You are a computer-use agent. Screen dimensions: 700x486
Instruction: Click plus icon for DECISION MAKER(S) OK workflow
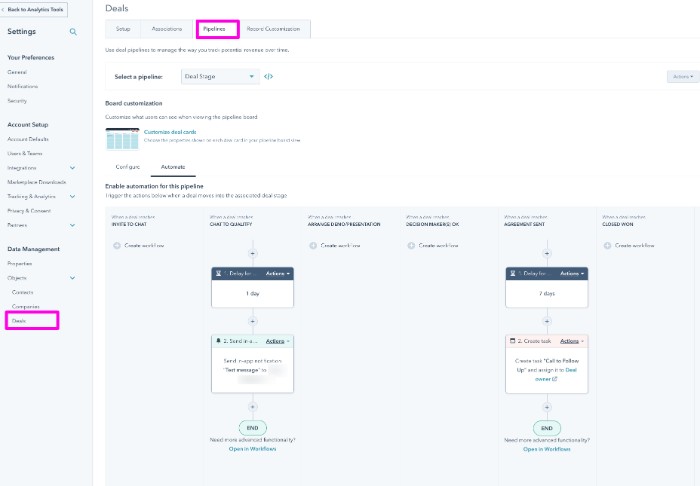pos(411,245)
